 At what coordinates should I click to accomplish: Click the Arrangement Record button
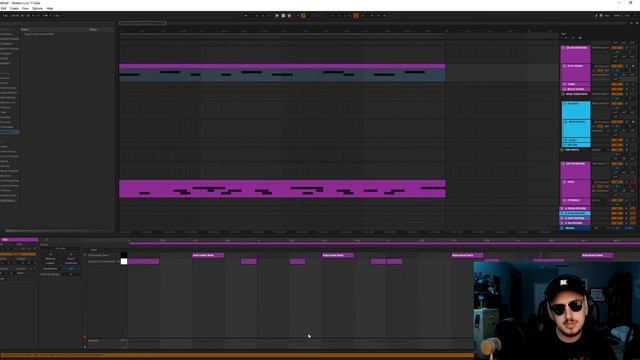(x=289, y=16)
